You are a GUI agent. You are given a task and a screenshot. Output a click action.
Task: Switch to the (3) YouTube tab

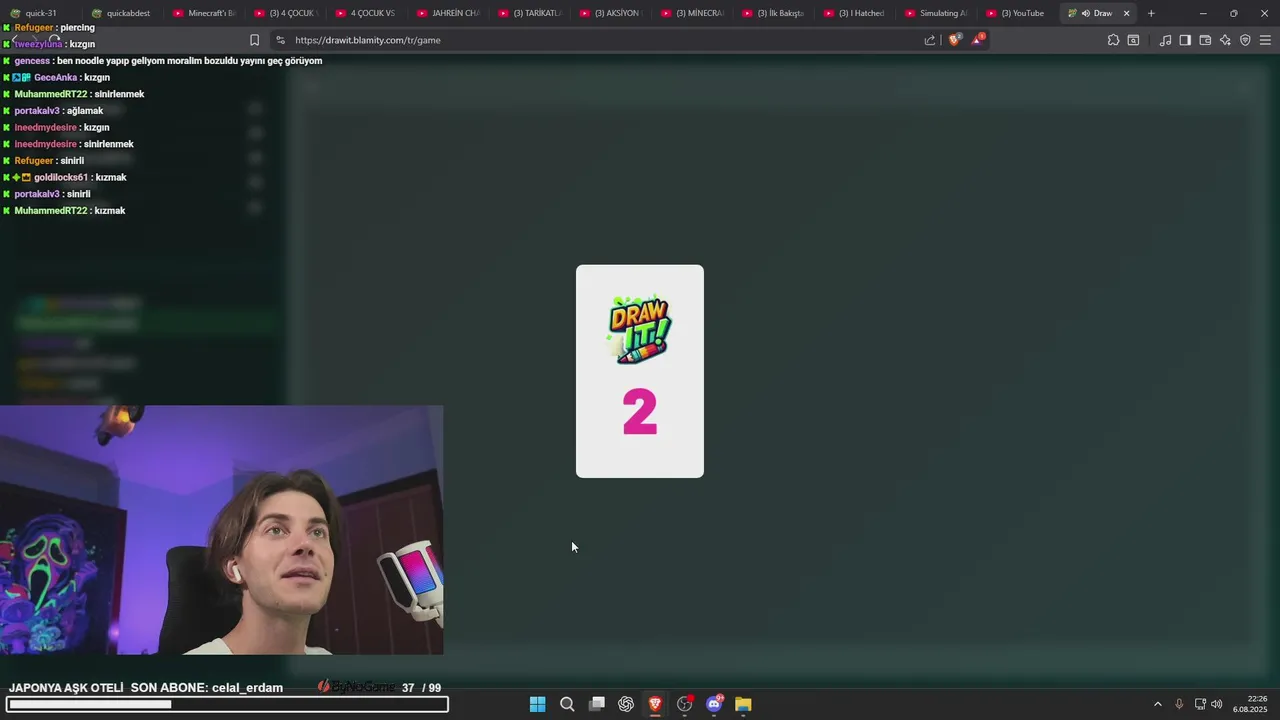tap(1016, 13)
